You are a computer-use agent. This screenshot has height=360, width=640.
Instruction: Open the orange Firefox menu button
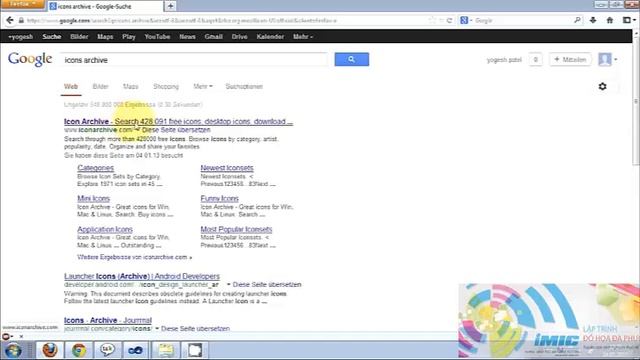(22, 4)
